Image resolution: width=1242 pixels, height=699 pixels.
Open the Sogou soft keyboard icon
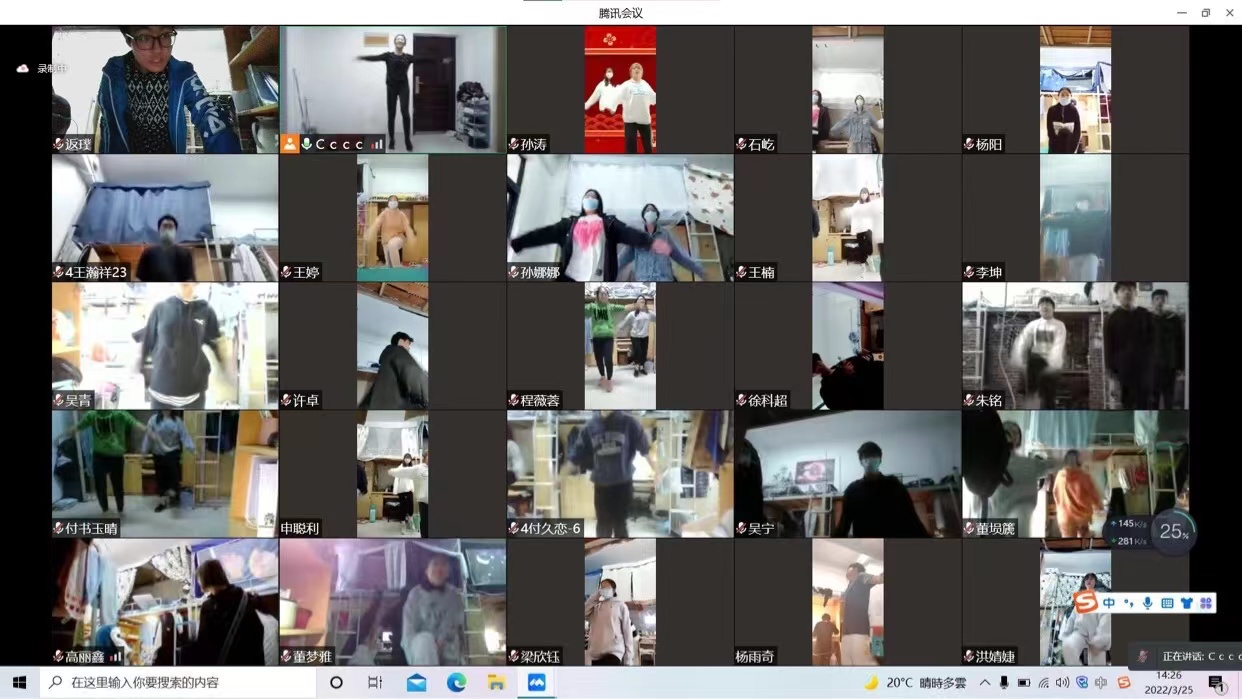click(1167, 603)
